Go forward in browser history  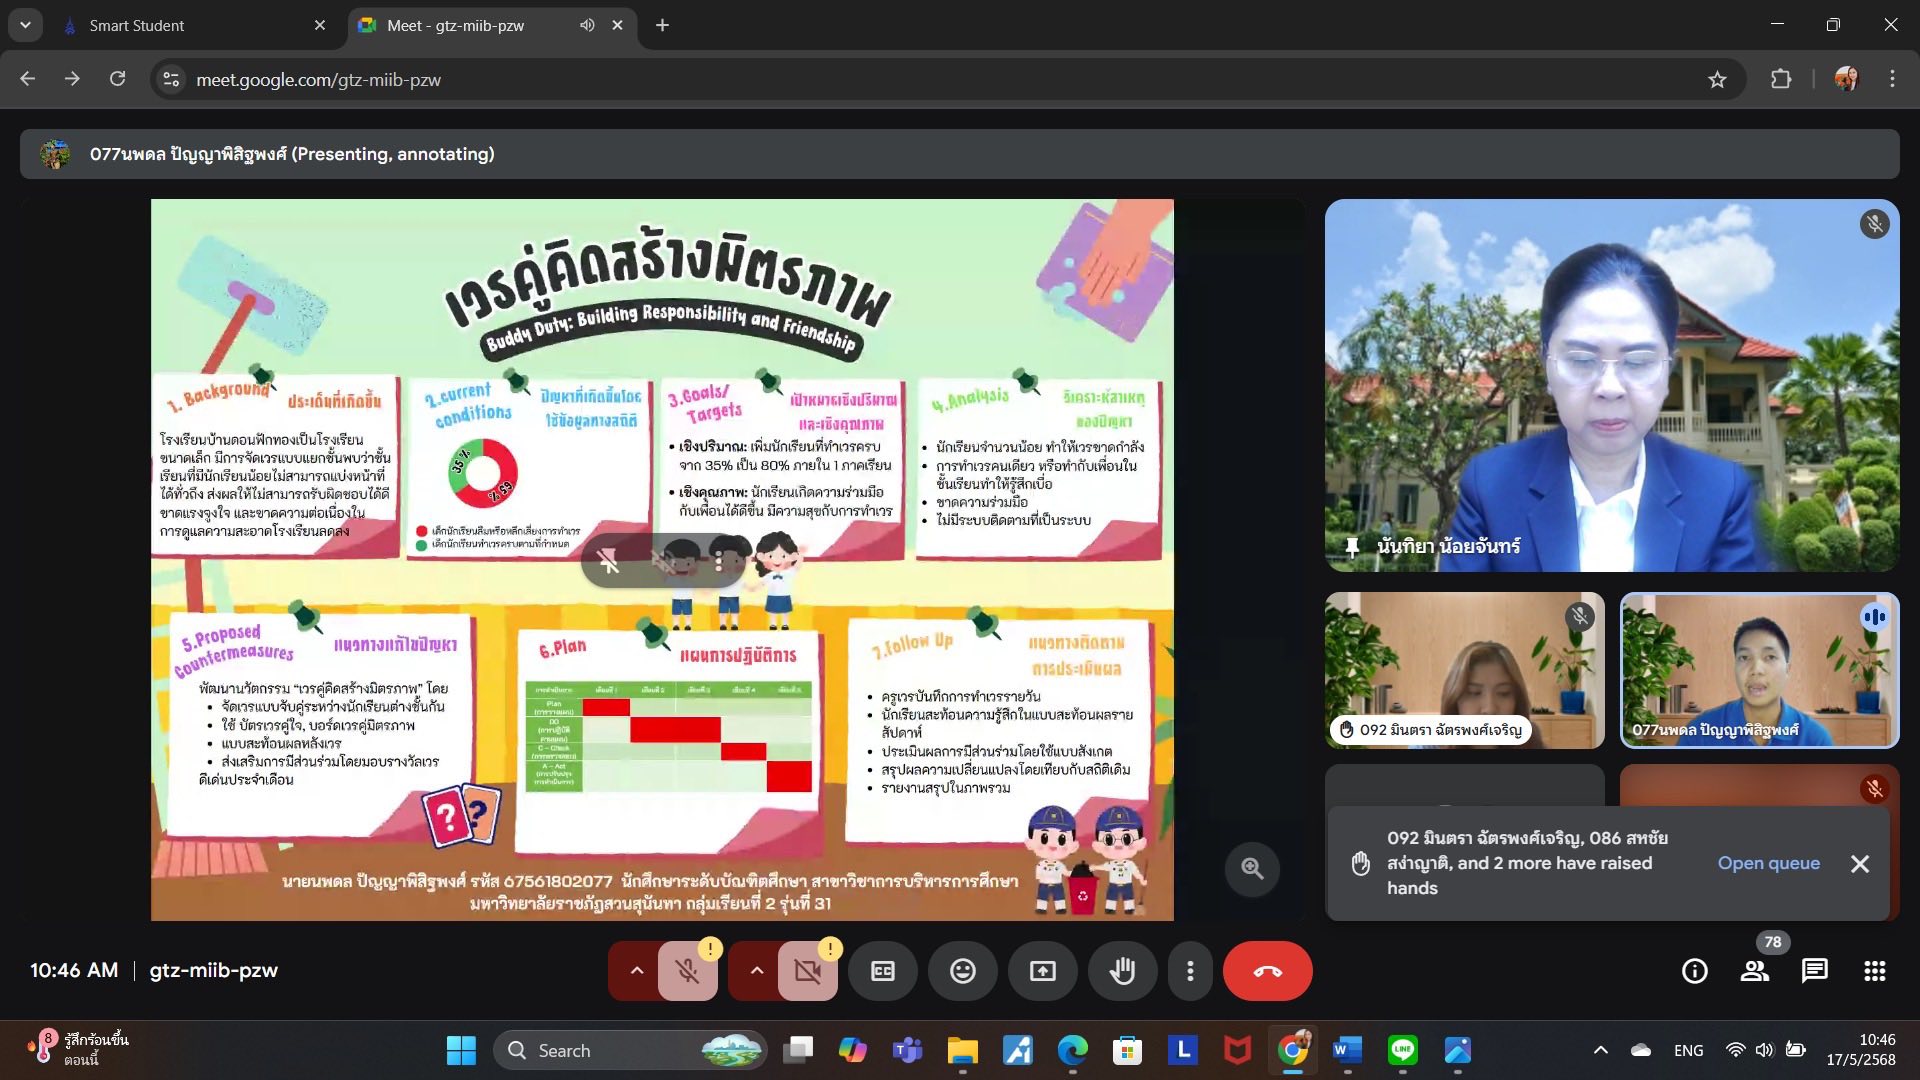click(x=72, y=79)
